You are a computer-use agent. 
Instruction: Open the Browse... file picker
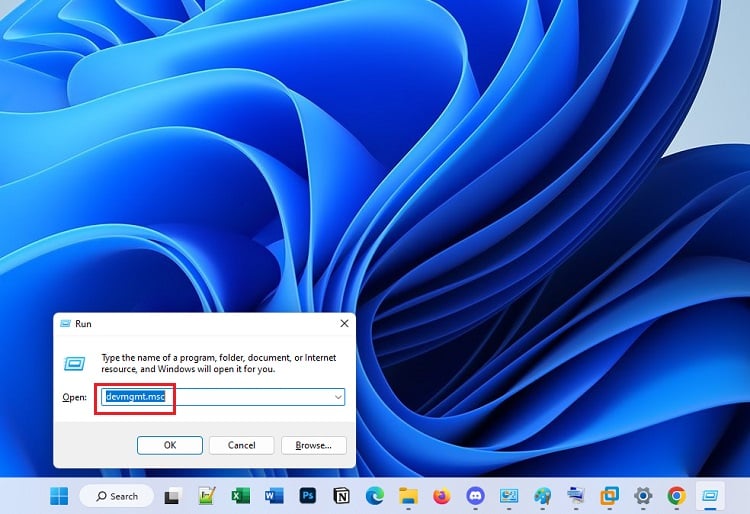[314, 445]
